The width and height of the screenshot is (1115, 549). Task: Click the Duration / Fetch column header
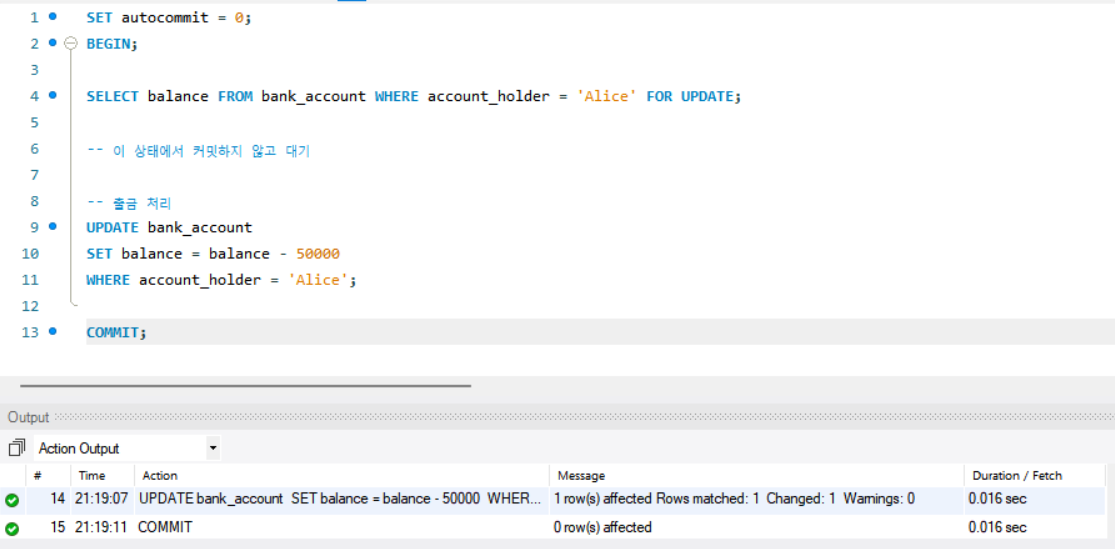pyautogui.click(x=1016, y=476)
